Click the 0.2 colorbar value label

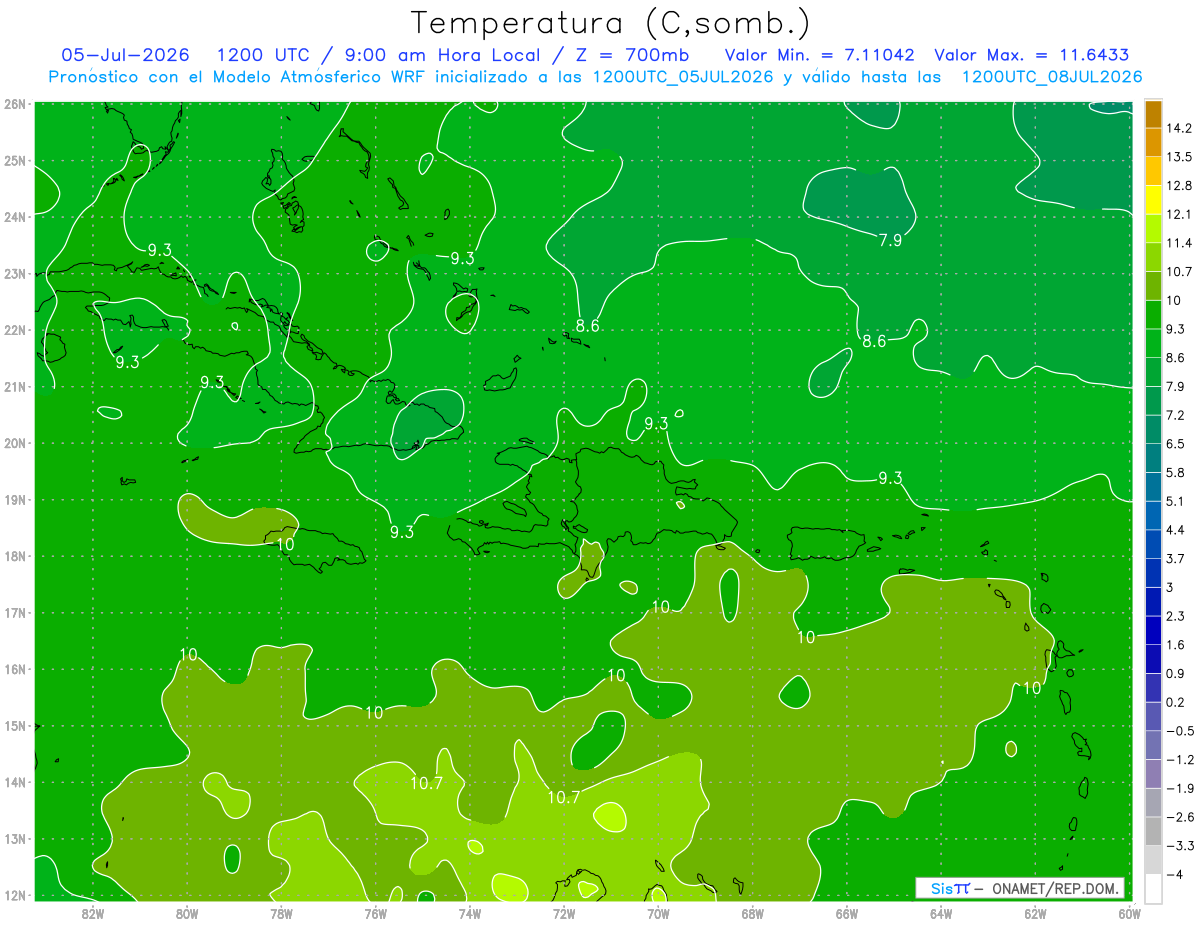1176,703
